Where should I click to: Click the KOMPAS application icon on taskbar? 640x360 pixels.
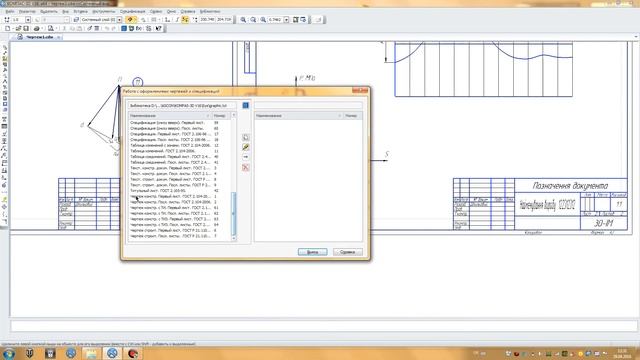pyautogui.click(x=112, y=353)
